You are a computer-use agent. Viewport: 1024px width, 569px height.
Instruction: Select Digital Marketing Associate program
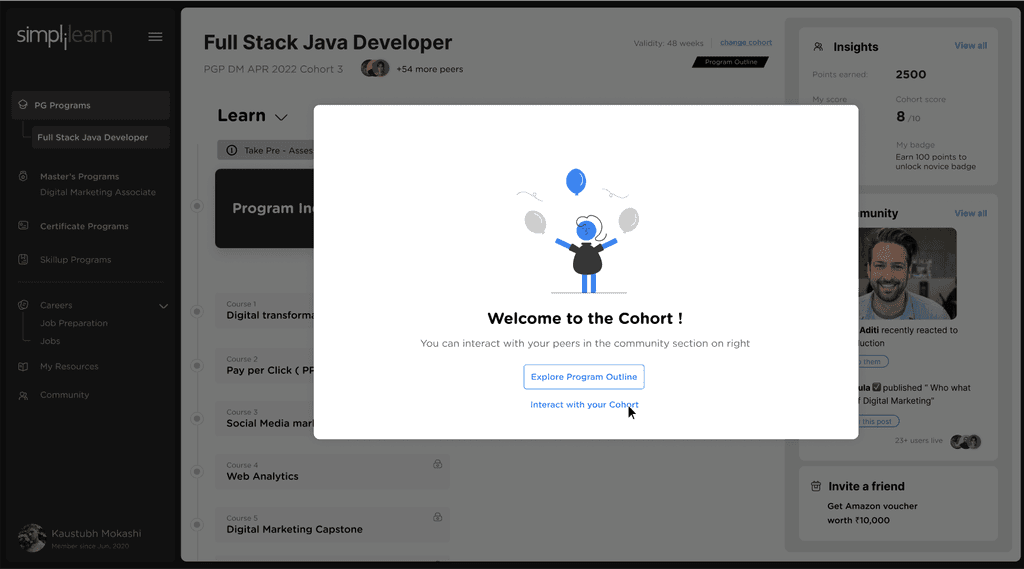[98, 192]
